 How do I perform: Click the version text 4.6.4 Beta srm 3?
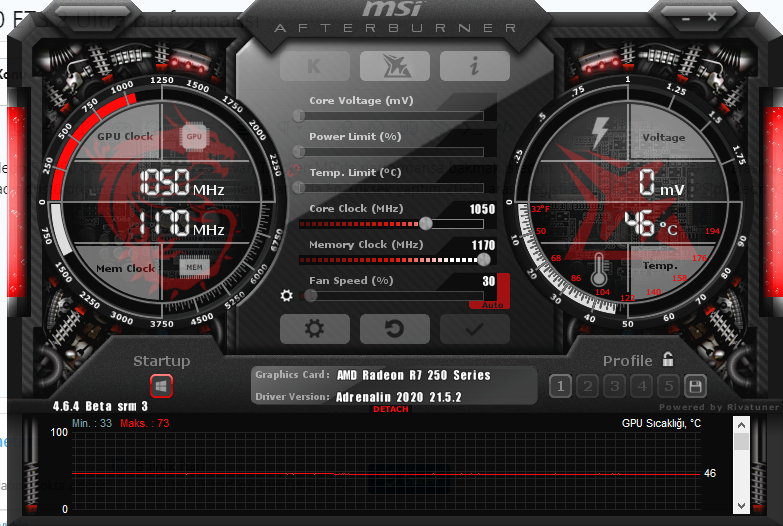(x=100, y=406)
